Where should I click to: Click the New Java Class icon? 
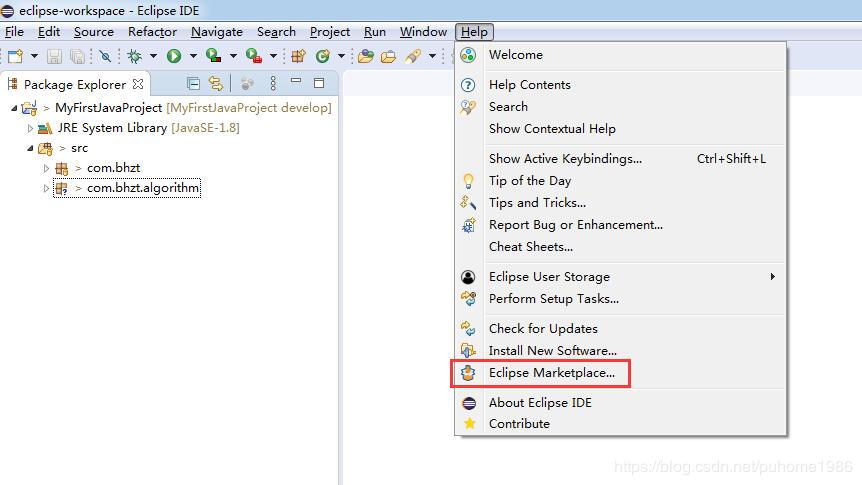click(x=323, y=56)
